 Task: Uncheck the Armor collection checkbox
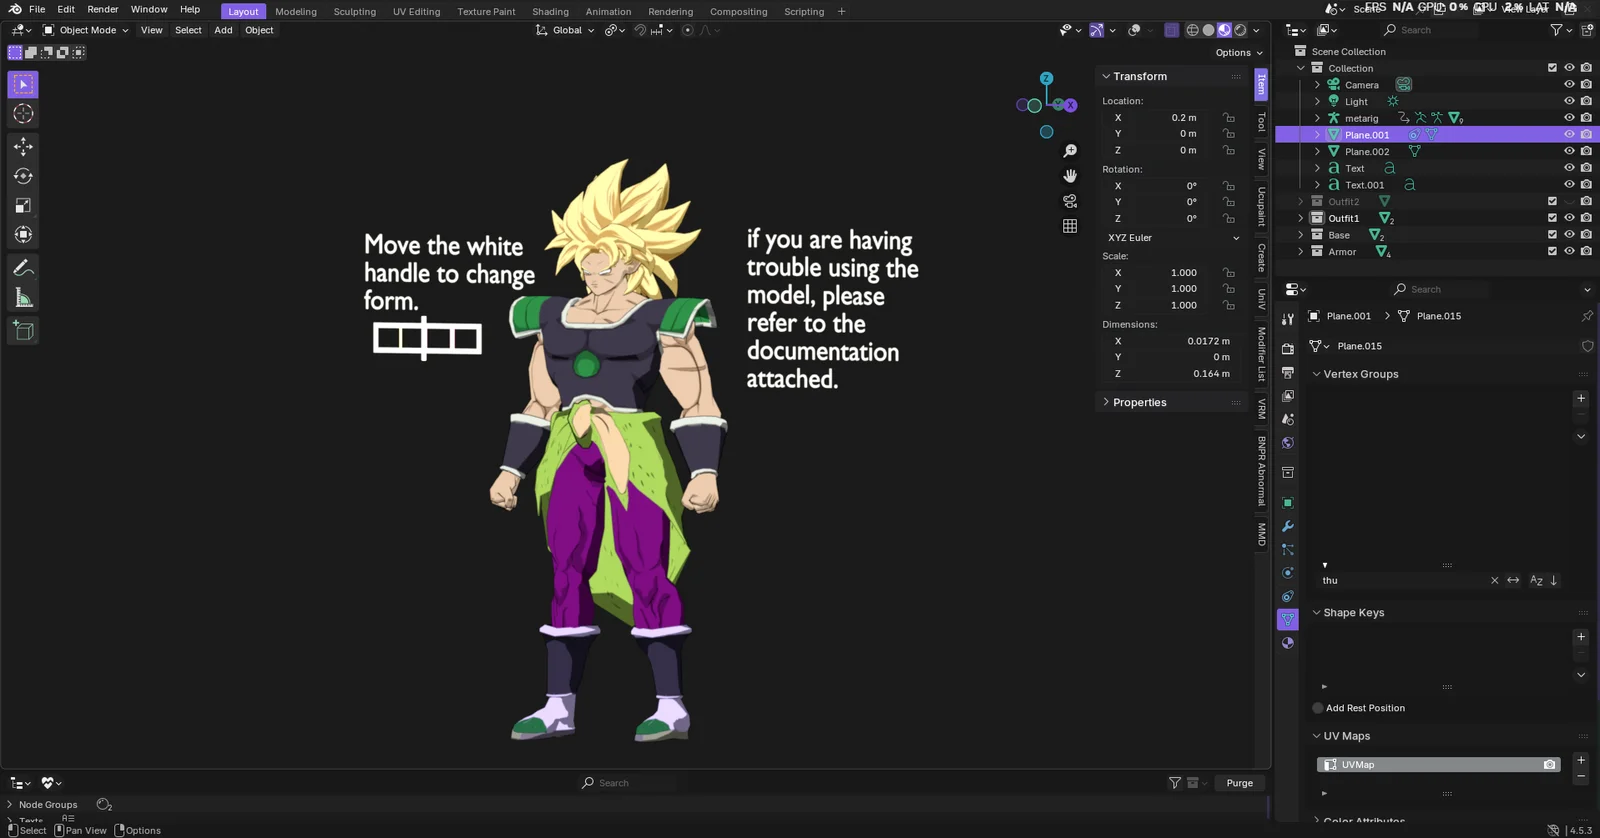point(1552,251)
